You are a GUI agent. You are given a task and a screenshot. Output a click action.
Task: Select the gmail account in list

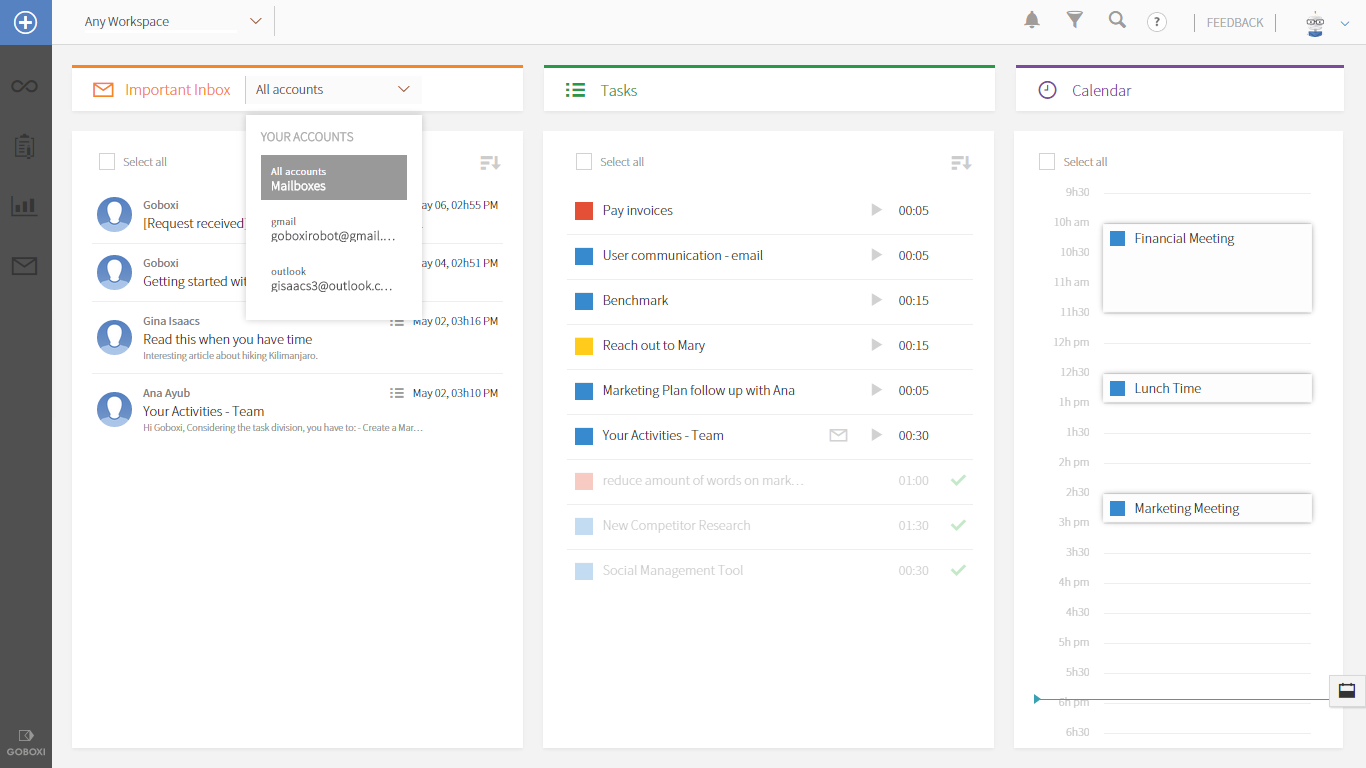333,230
